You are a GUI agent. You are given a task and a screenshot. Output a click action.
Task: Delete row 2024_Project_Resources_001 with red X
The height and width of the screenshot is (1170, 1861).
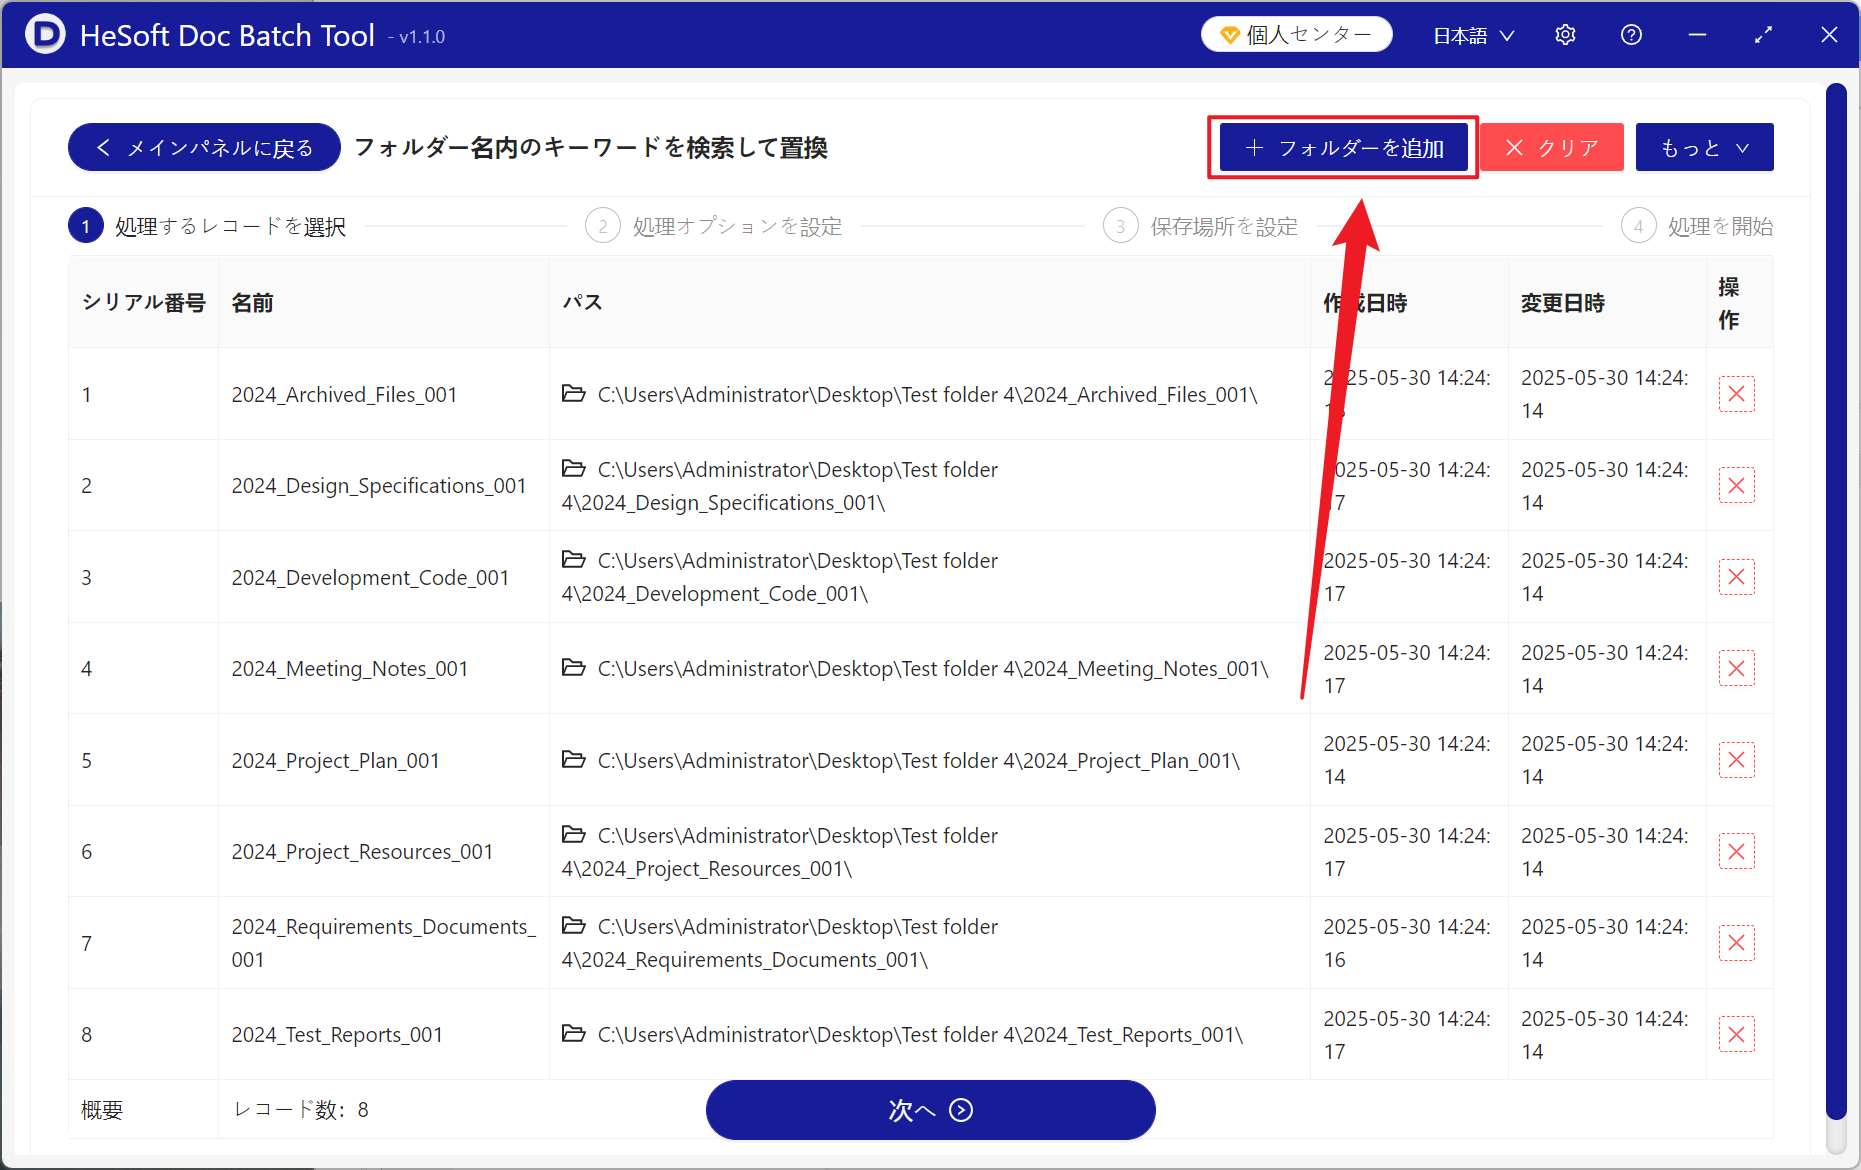(1736, 852)
